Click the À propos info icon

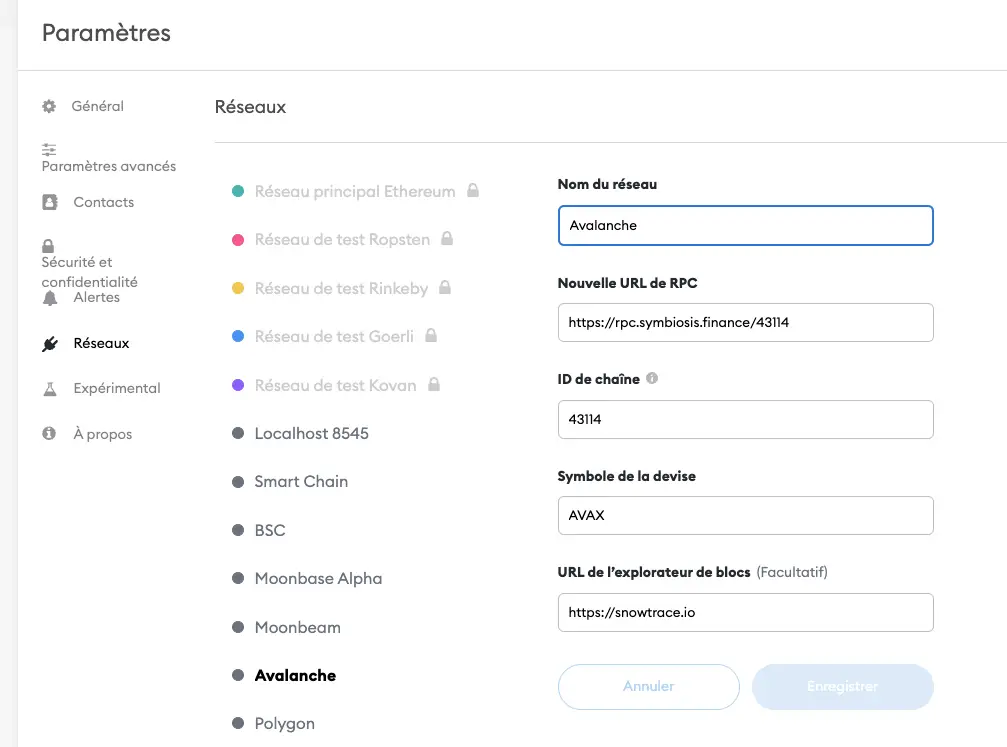pos(49,434)
